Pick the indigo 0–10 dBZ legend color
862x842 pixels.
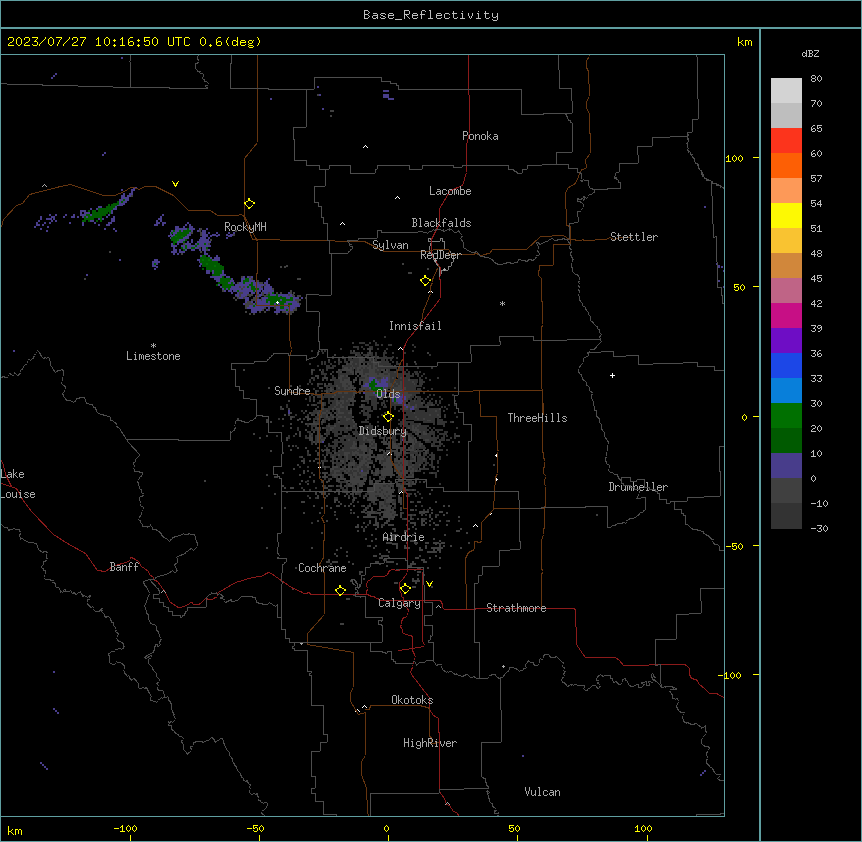click(x=786, y=466)
